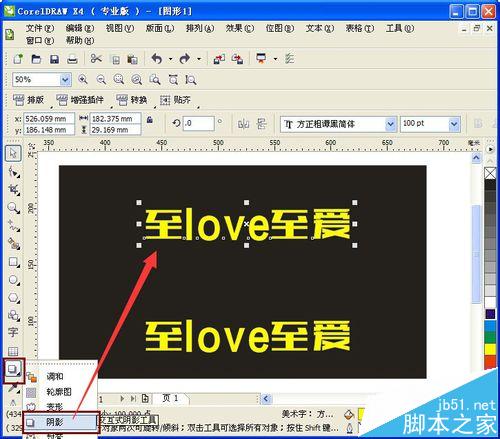This screenshot has height=439, width=500.
Task: Switch to the 页 1 tab
Action: pos(170,398)
